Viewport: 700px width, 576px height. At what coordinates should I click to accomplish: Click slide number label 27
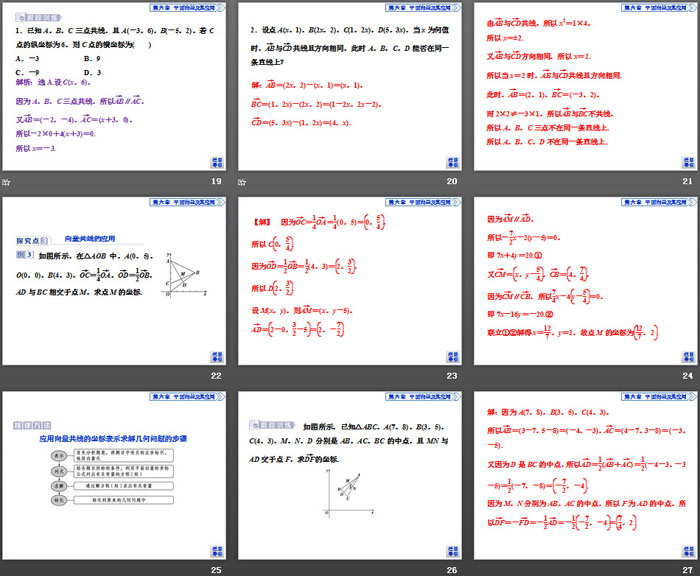pyautogui.click(x=688, y=570)
